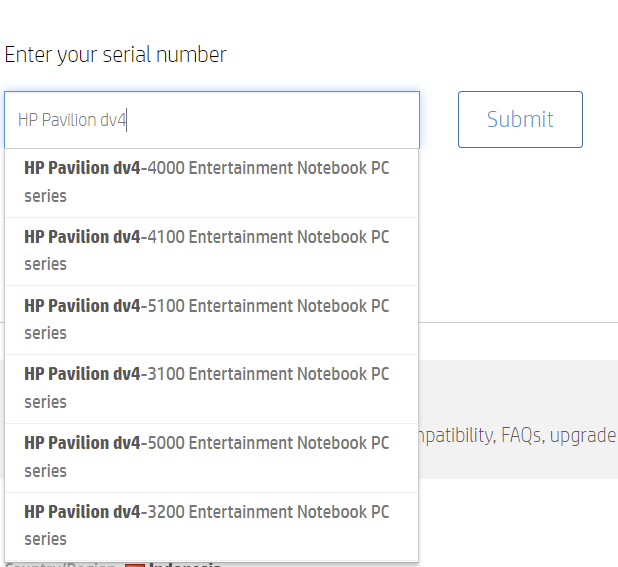This screenshot has width=618, height=567.
Task: Click the Indonesia country name
Action: click(x=186, y=565)
